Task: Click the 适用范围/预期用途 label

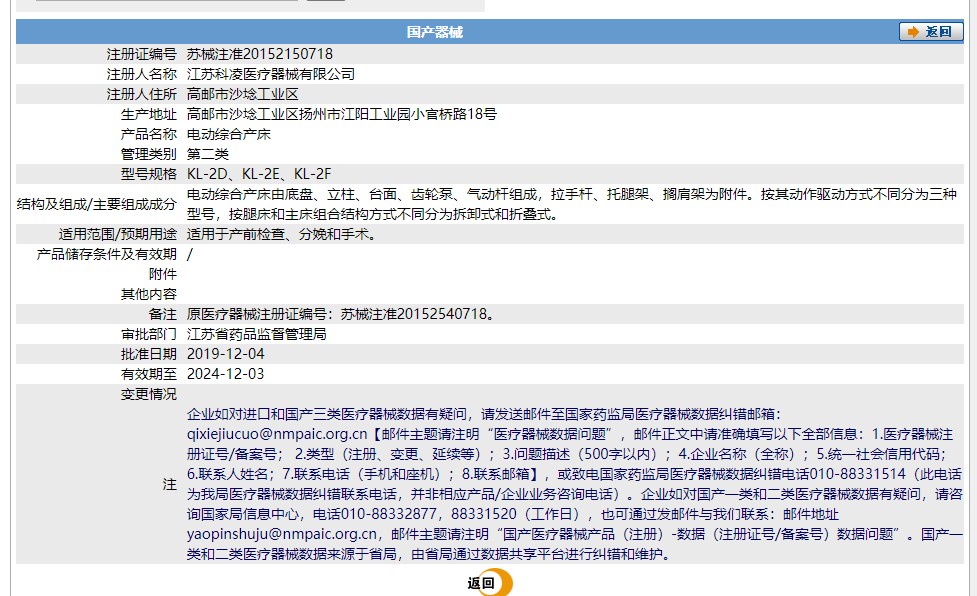Action: [118, 234]
